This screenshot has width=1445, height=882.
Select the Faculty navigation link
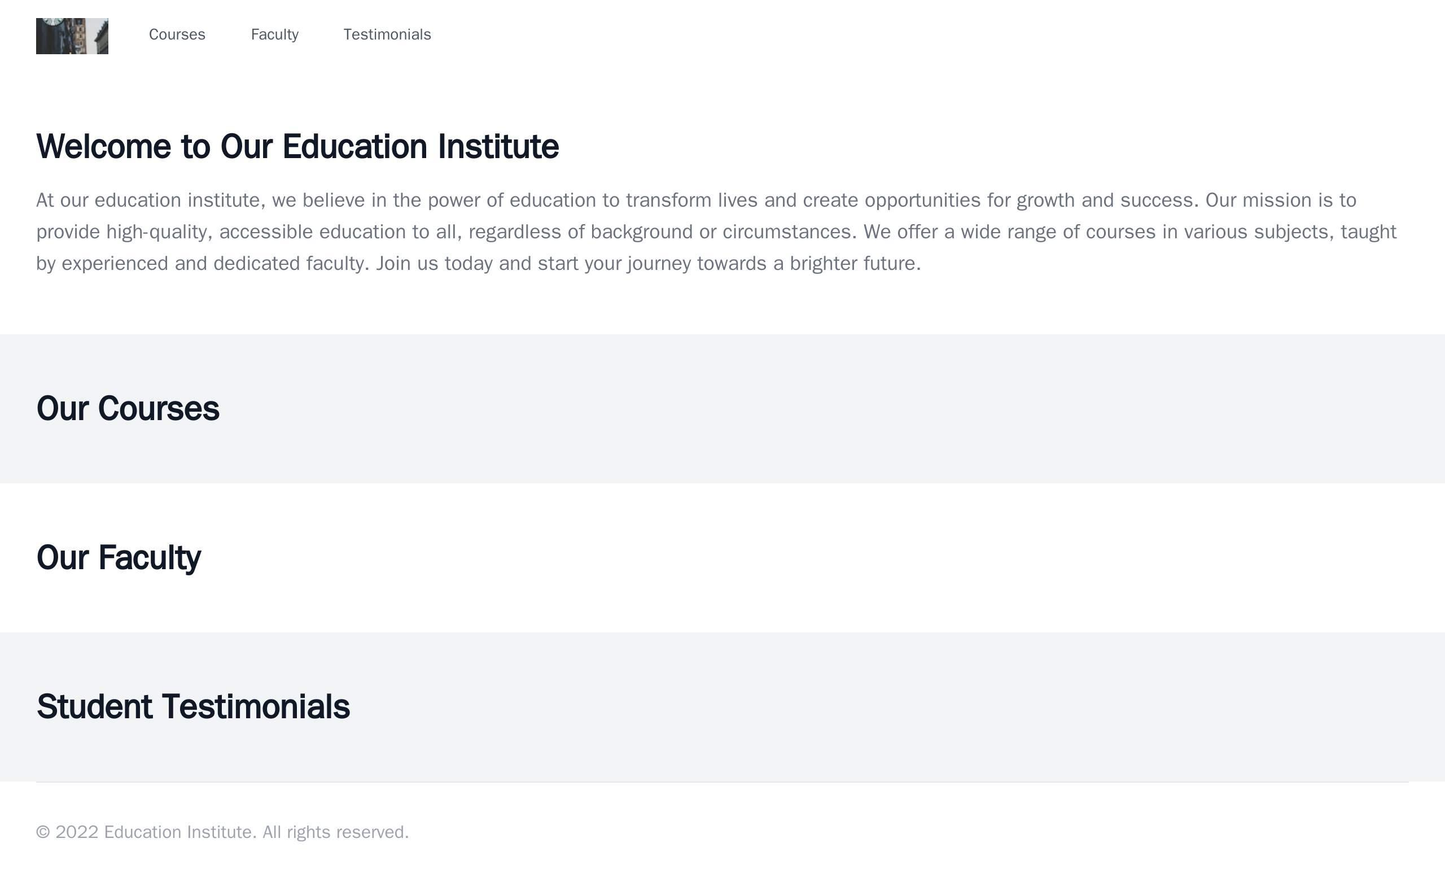(276, 33)
